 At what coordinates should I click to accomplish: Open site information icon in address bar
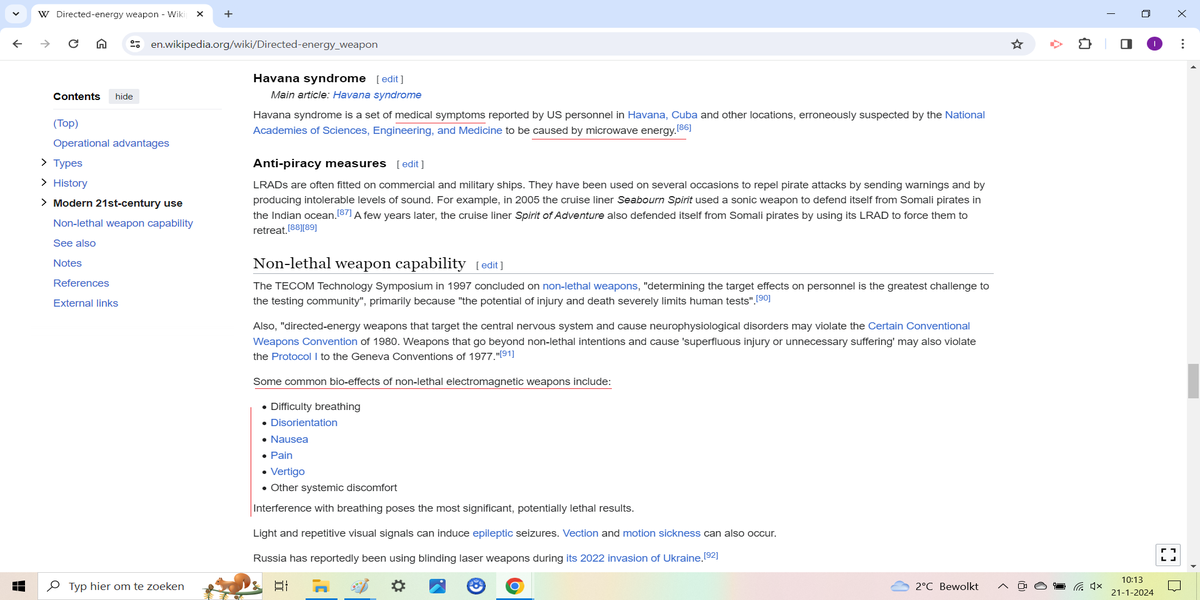point(135,44)
